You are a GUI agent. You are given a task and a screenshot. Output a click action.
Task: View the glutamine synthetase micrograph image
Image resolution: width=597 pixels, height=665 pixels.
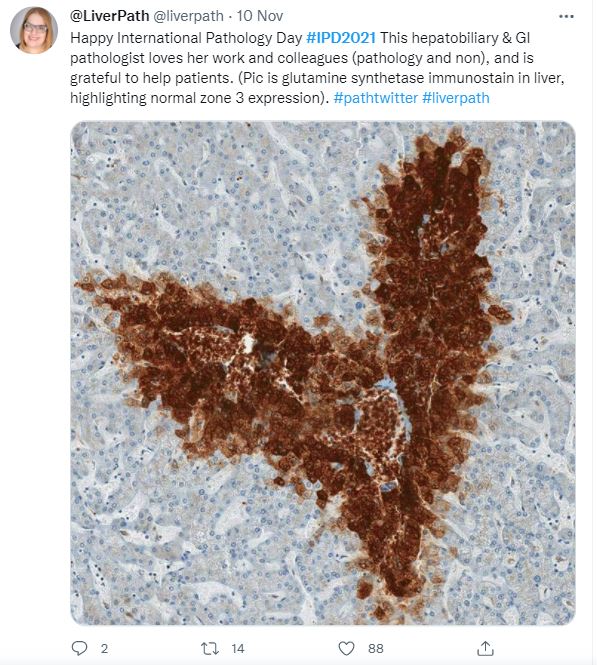coord(323,373)
